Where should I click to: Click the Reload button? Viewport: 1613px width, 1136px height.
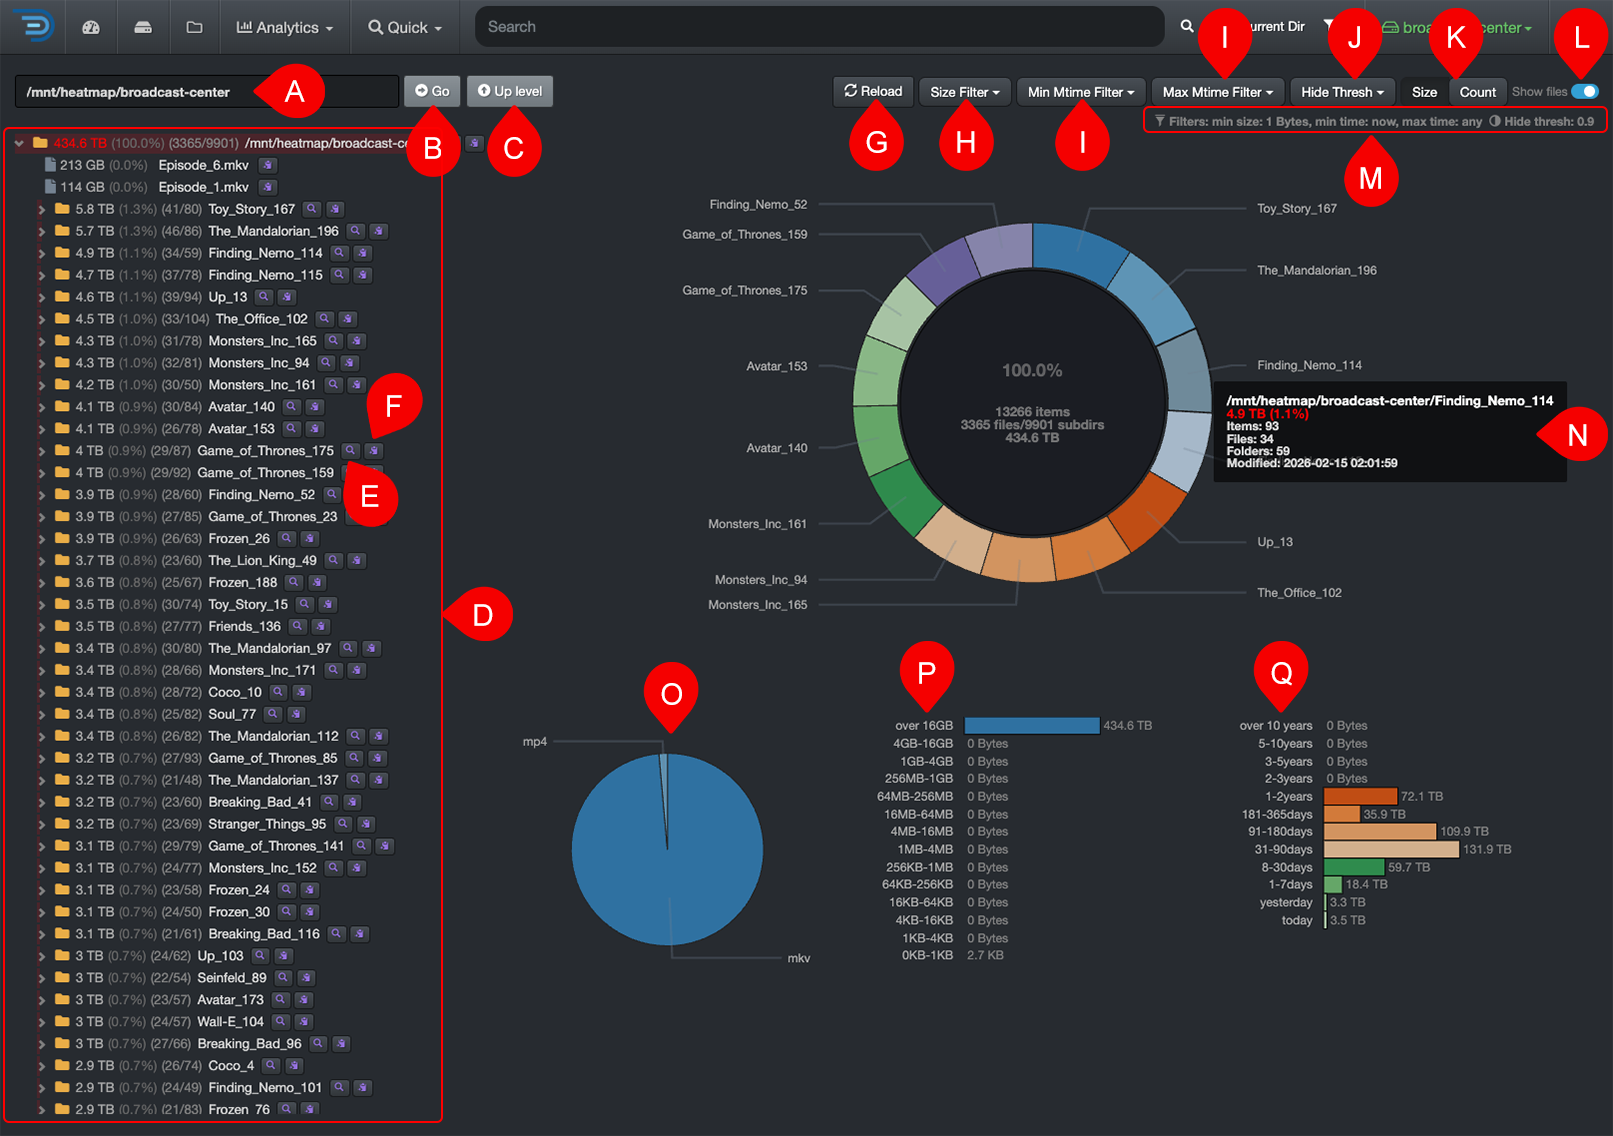873,91
